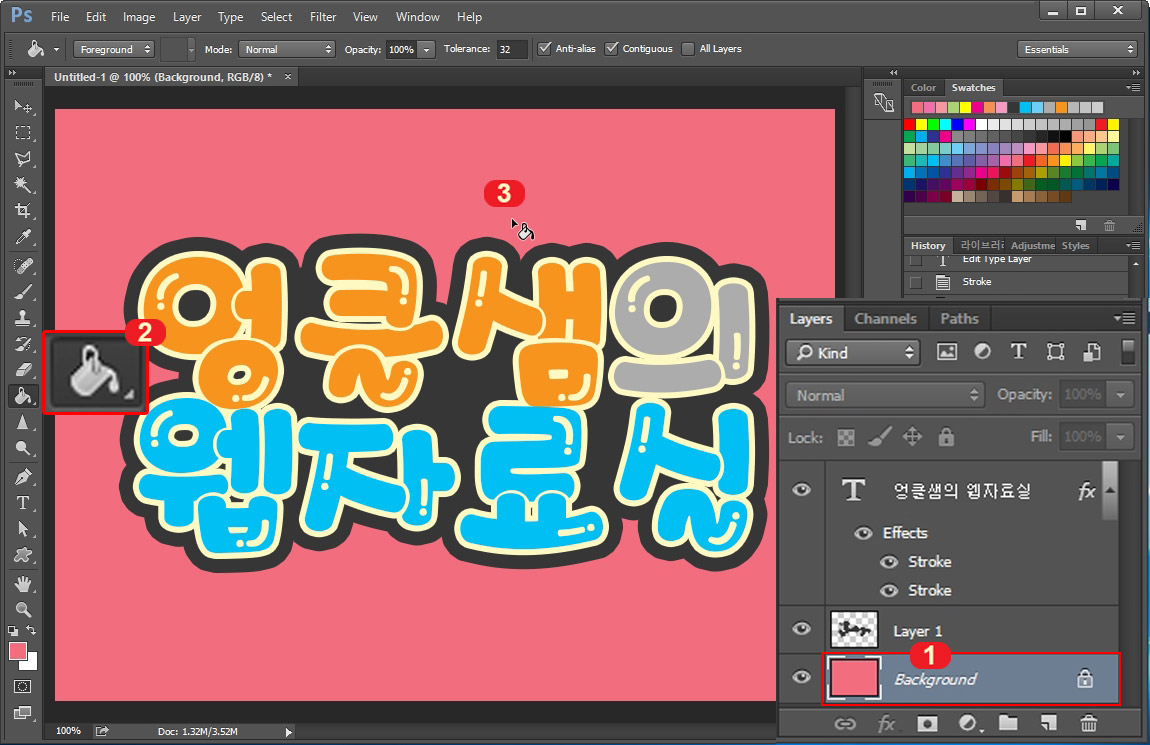Select the Dodge tool
The image size is (1150, 745).
(23, 448)
